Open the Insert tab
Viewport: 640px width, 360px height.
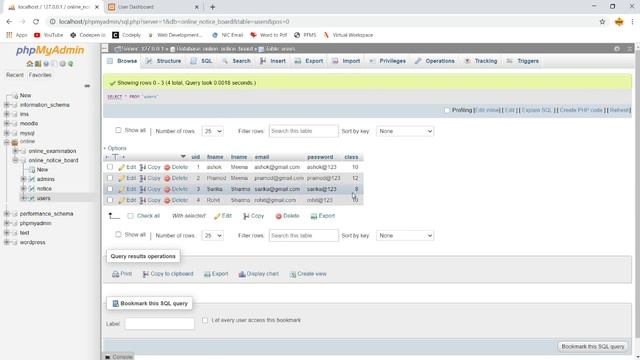[273, 61]
